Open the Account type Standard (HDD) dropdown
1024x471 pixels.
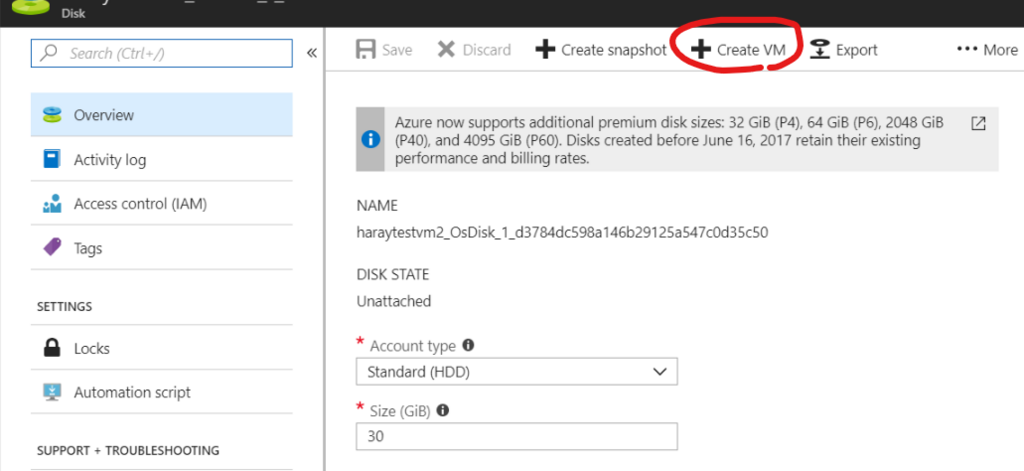(517, 372)
